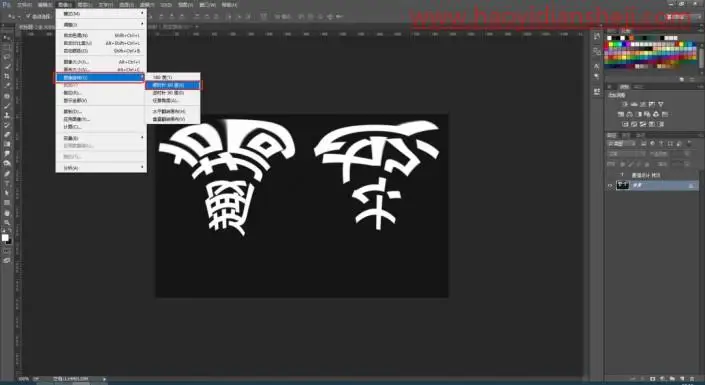Hide the selected layer with its eye icon
The width and height of the screenshot is (705, 385).
610,185
